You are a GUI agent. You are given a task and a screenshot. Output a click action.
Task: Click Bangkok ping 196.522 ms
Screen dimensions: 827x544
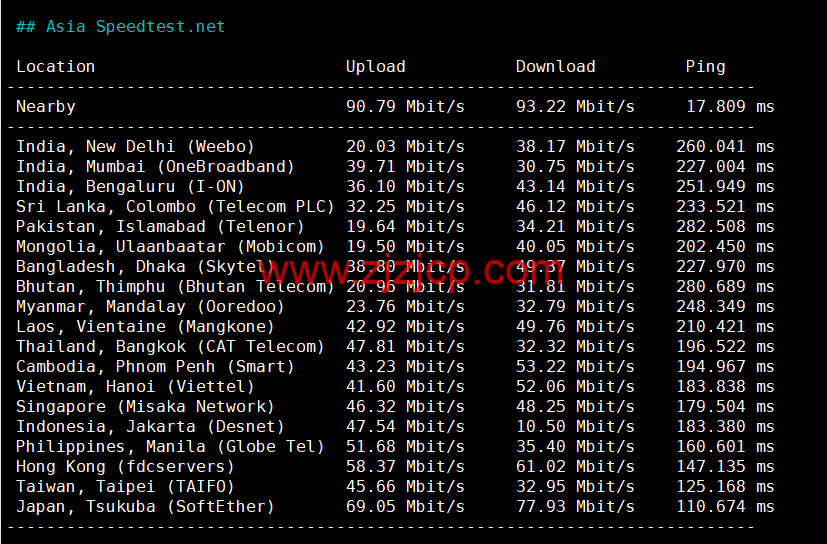[725, 347]
